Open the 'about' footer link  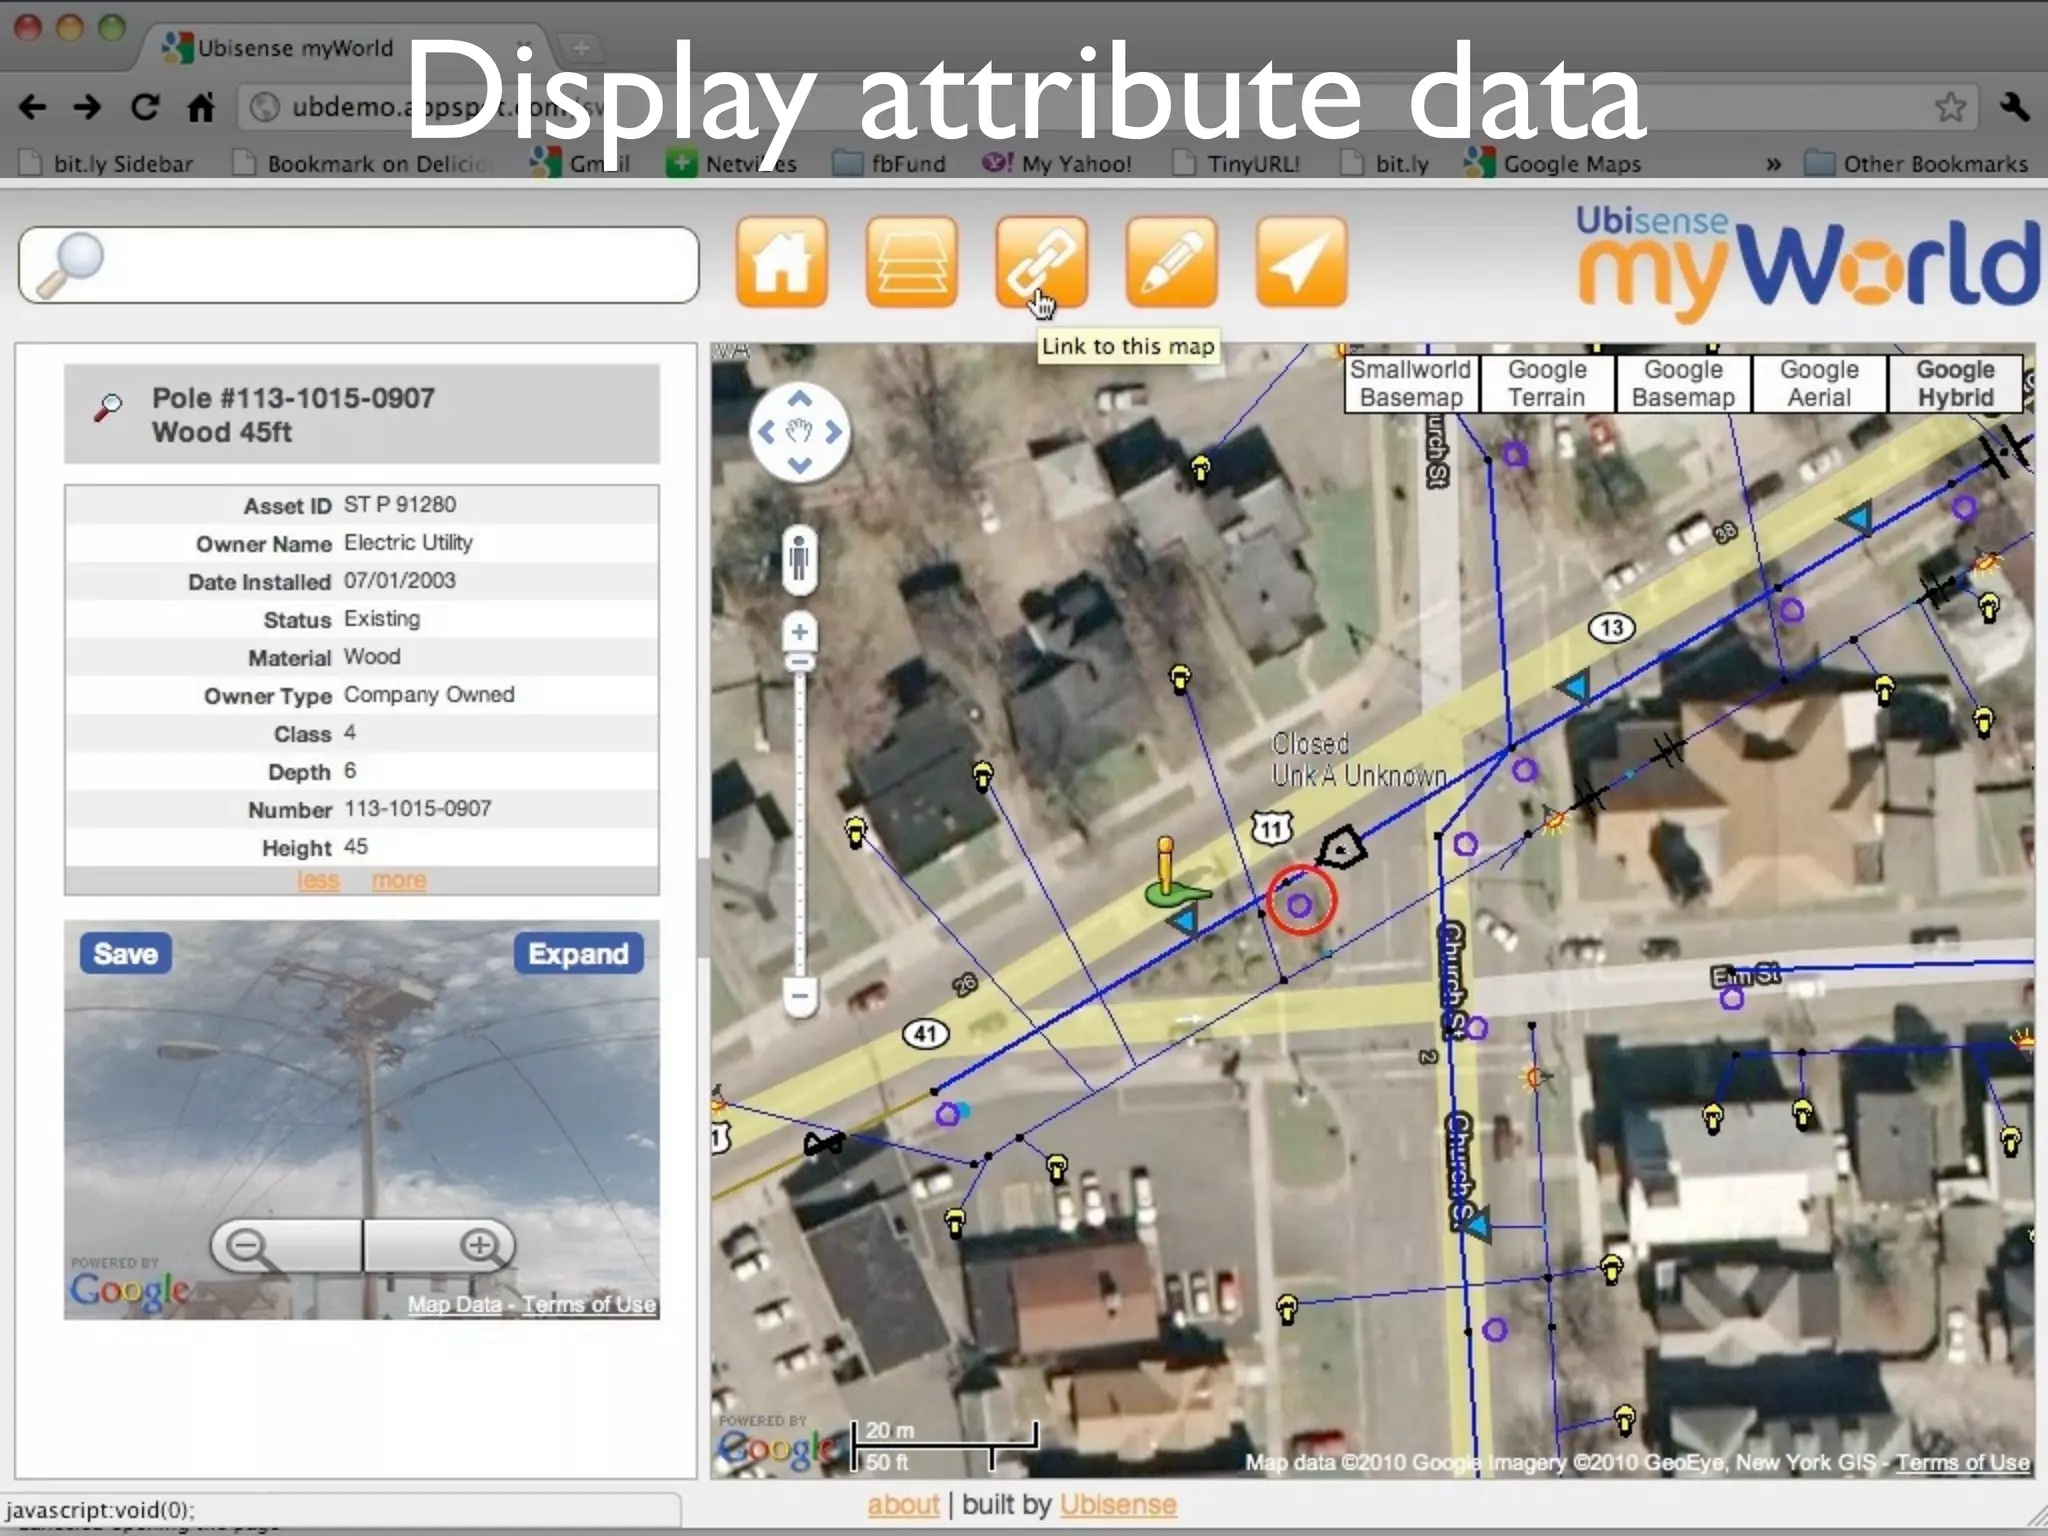903,1504
